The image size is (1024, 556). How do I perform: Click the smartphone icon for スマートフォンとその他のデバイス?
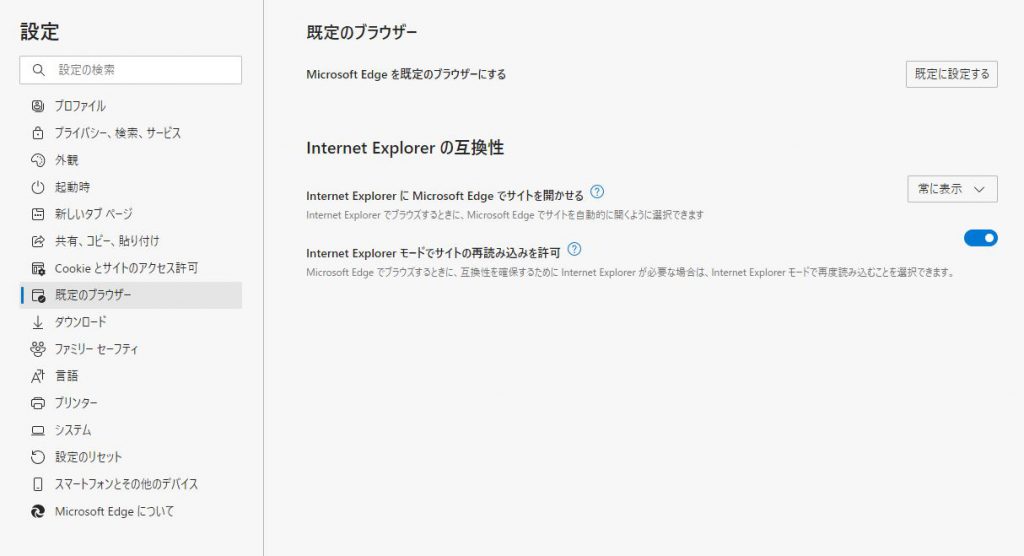(x=38, y=484)
